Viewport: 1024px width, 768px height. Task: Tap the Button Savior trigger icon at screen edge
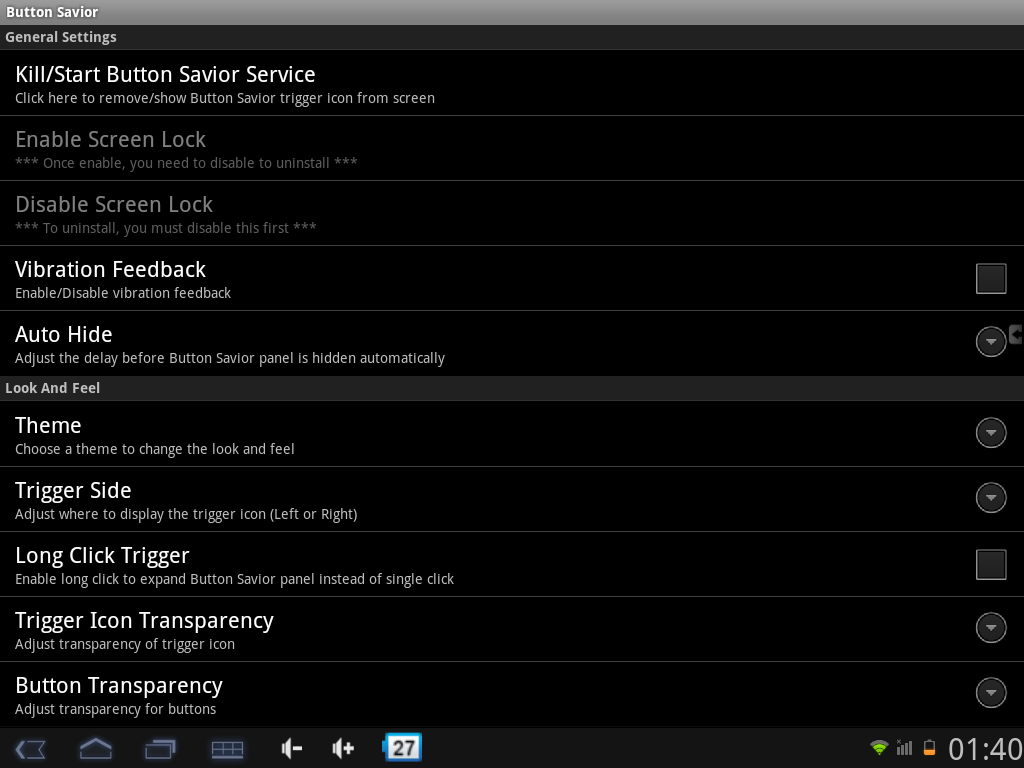tap(1016, 334)
